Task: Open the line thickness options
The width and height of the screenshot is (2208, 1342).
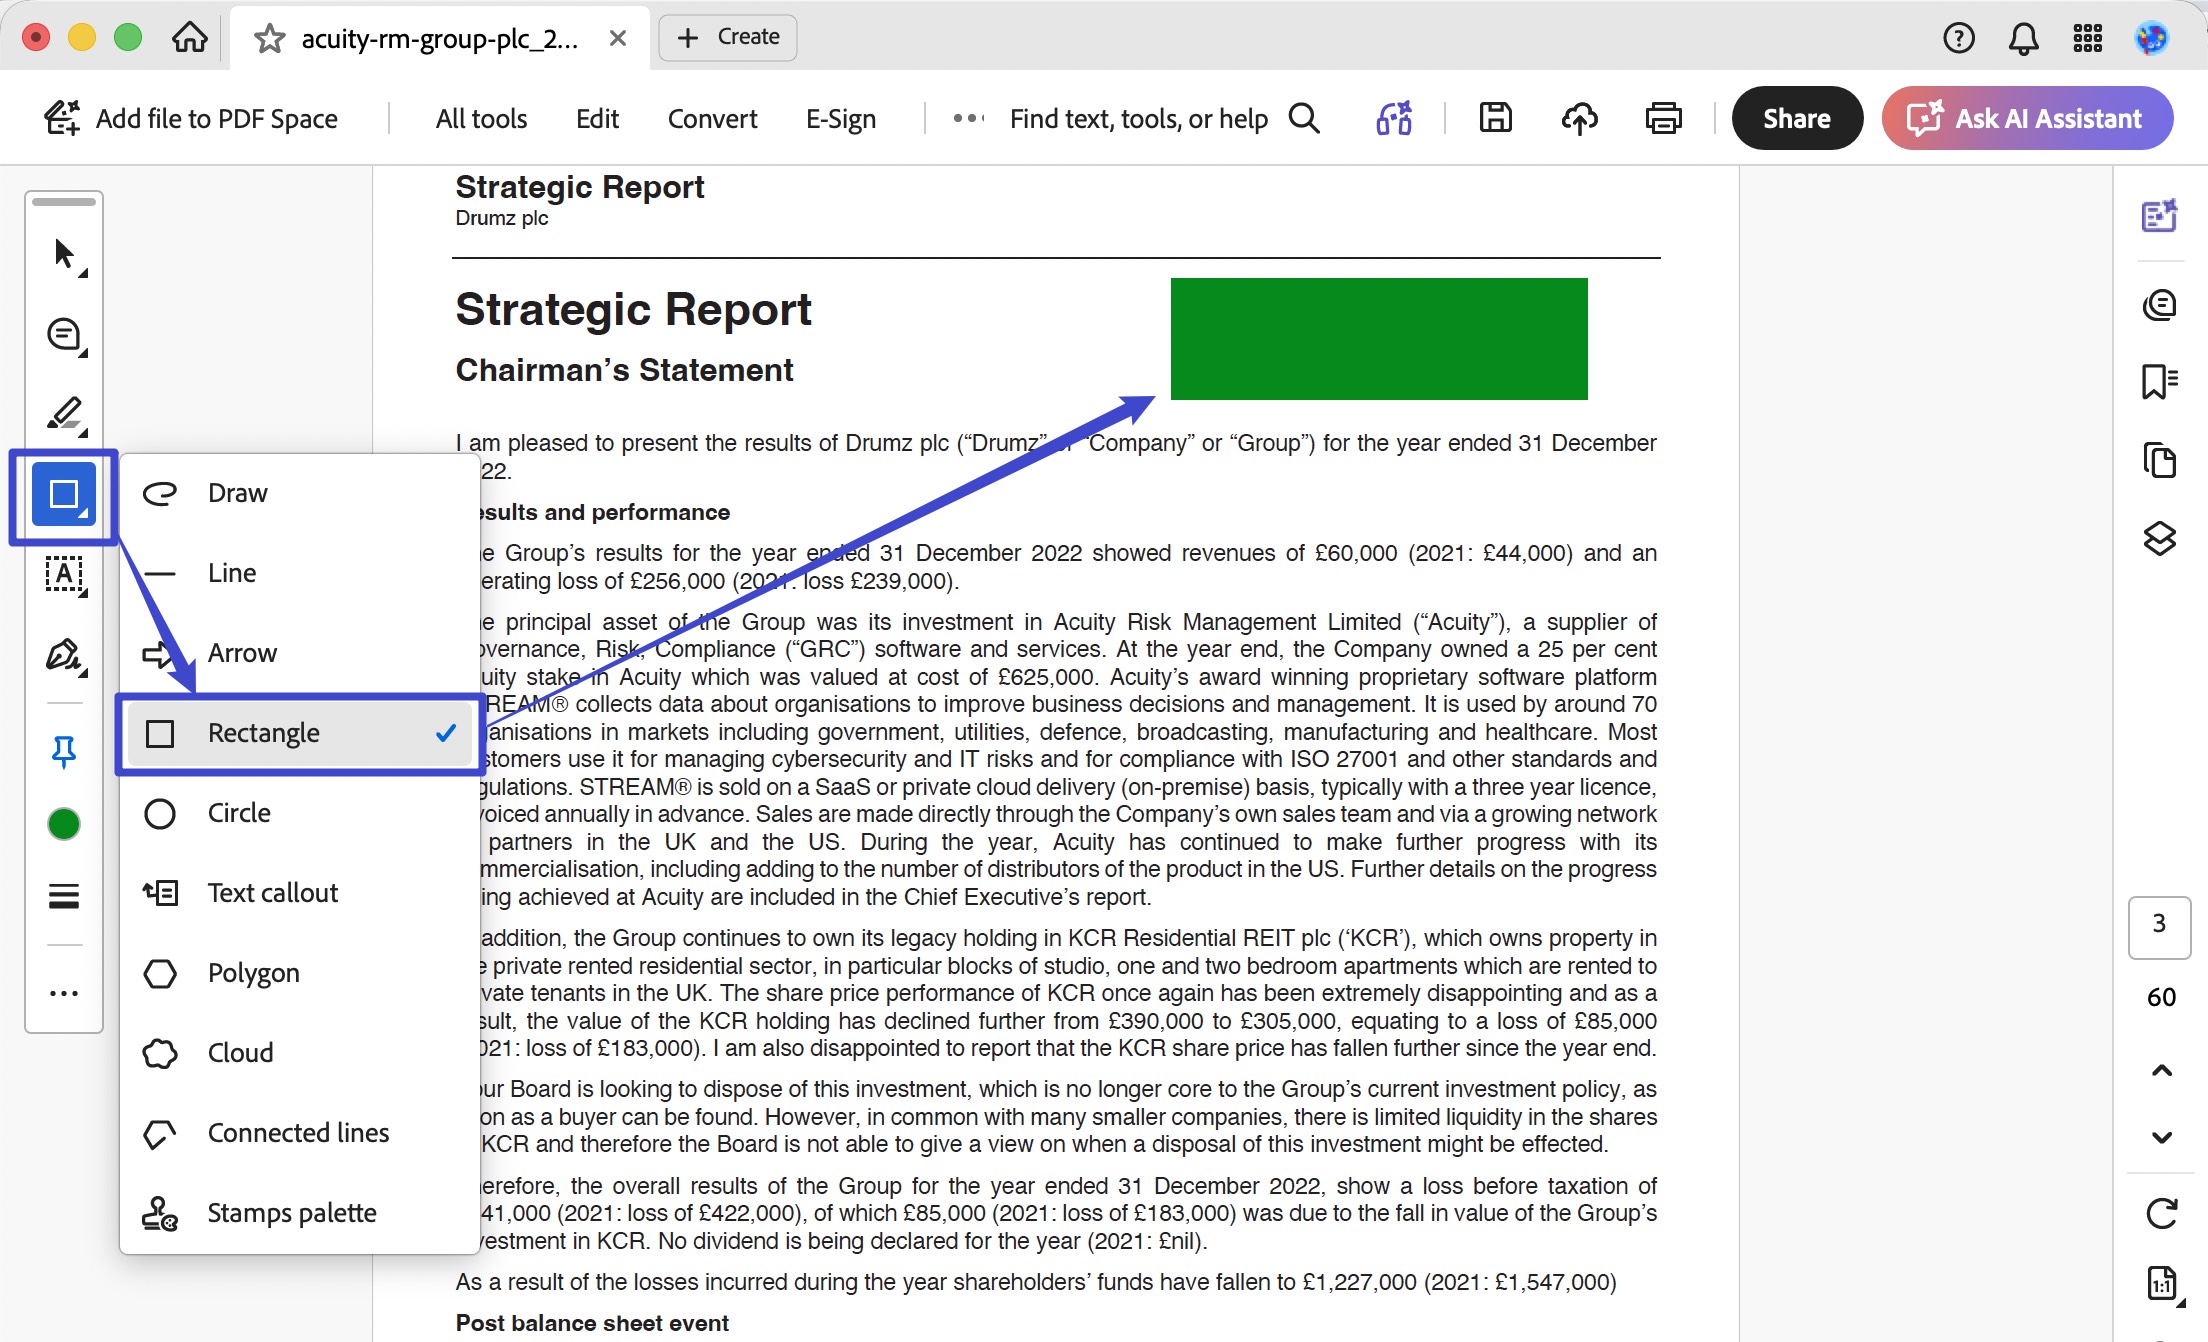Action: point(64,896)
